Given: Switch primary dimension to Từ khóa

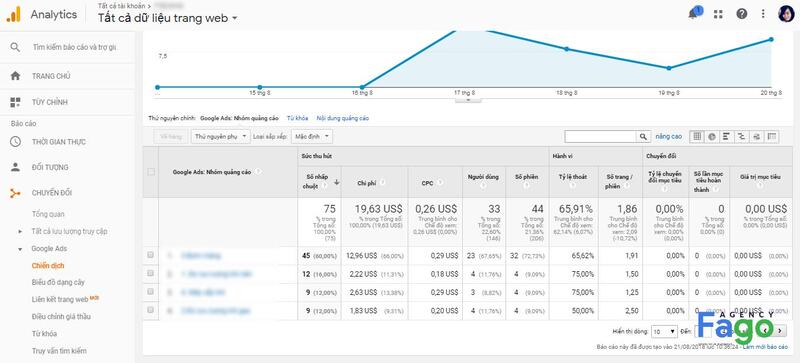Looking at the screenshot, I should [297, 118].
